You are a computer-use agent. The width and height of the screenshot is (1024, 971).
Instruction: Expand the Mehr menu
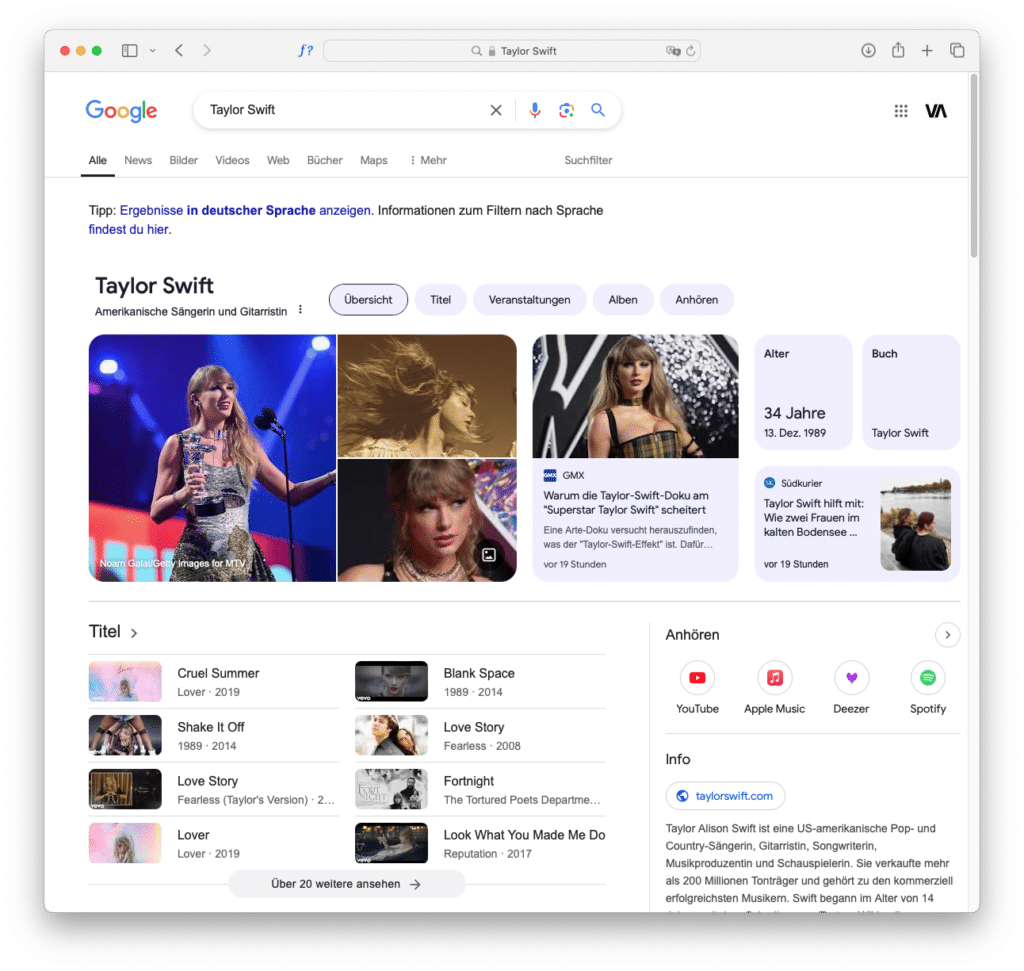tap(428, 160)
